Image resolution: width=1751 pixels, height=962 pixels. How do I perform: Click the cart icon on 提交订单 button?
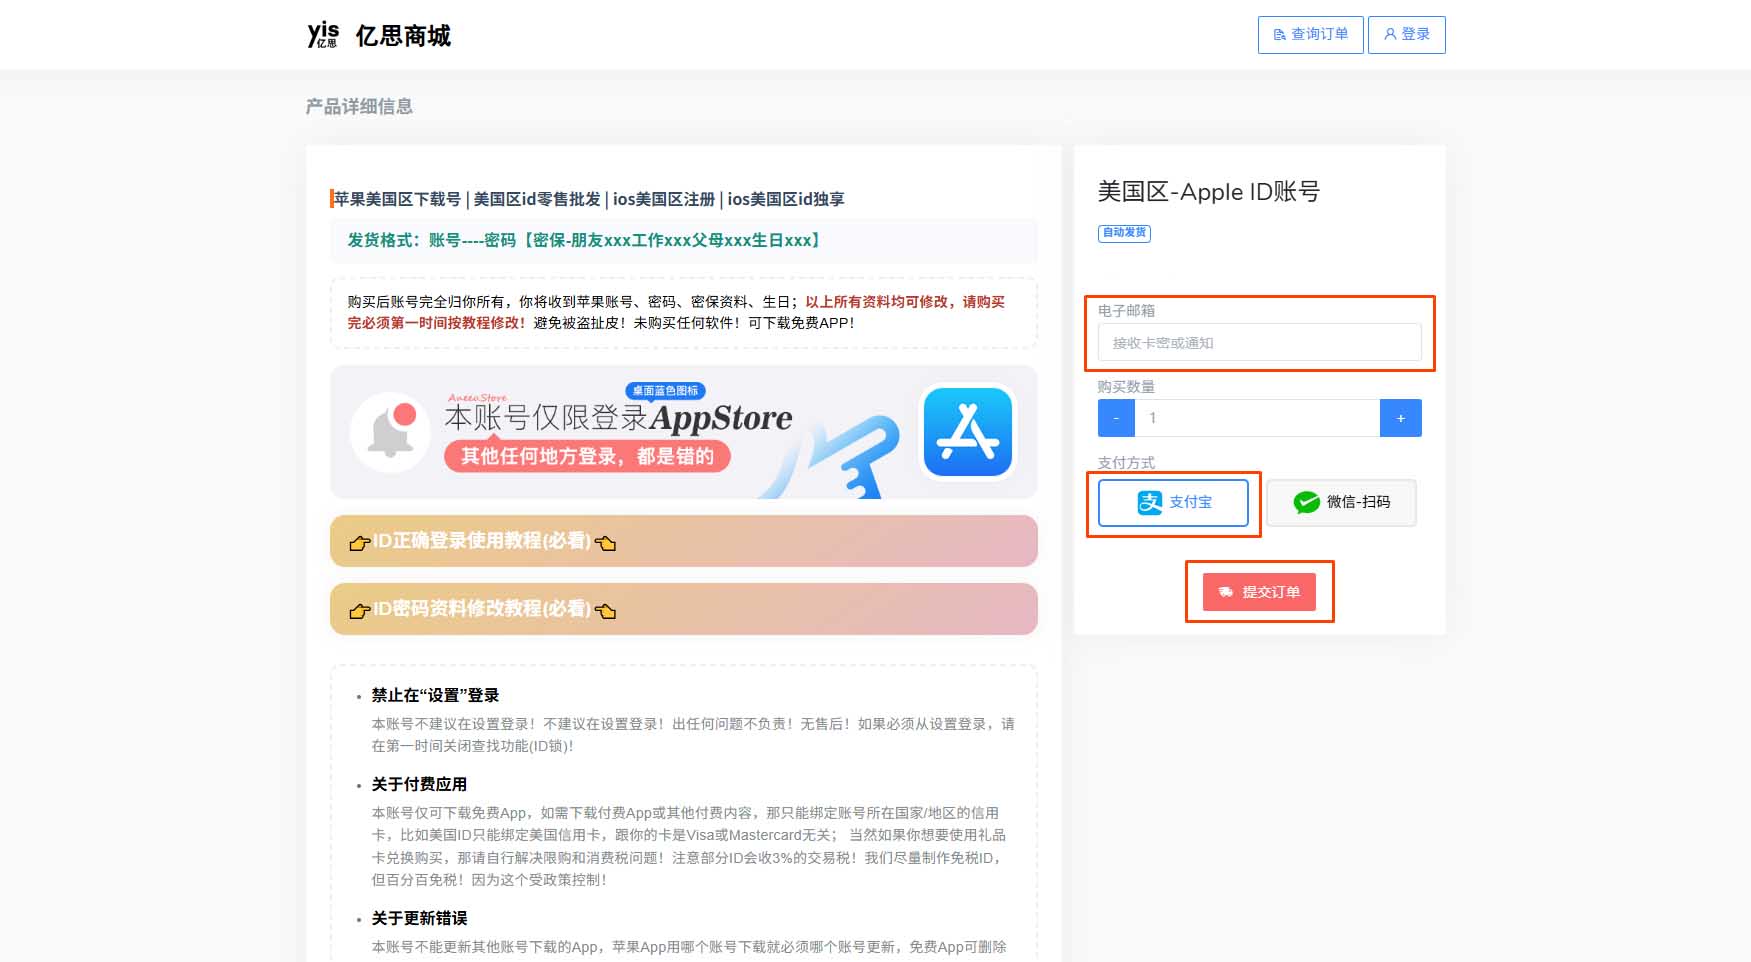click(1228, 592)
